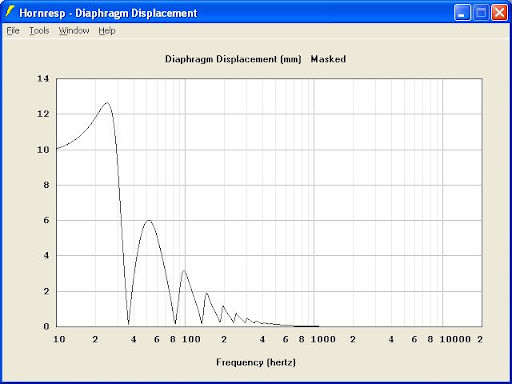Click the 'Diaphragm Displacement (mm)' chart title
The width and height of the screenshot is (512, 384).
pyautogui.click(x=233, y=59)
